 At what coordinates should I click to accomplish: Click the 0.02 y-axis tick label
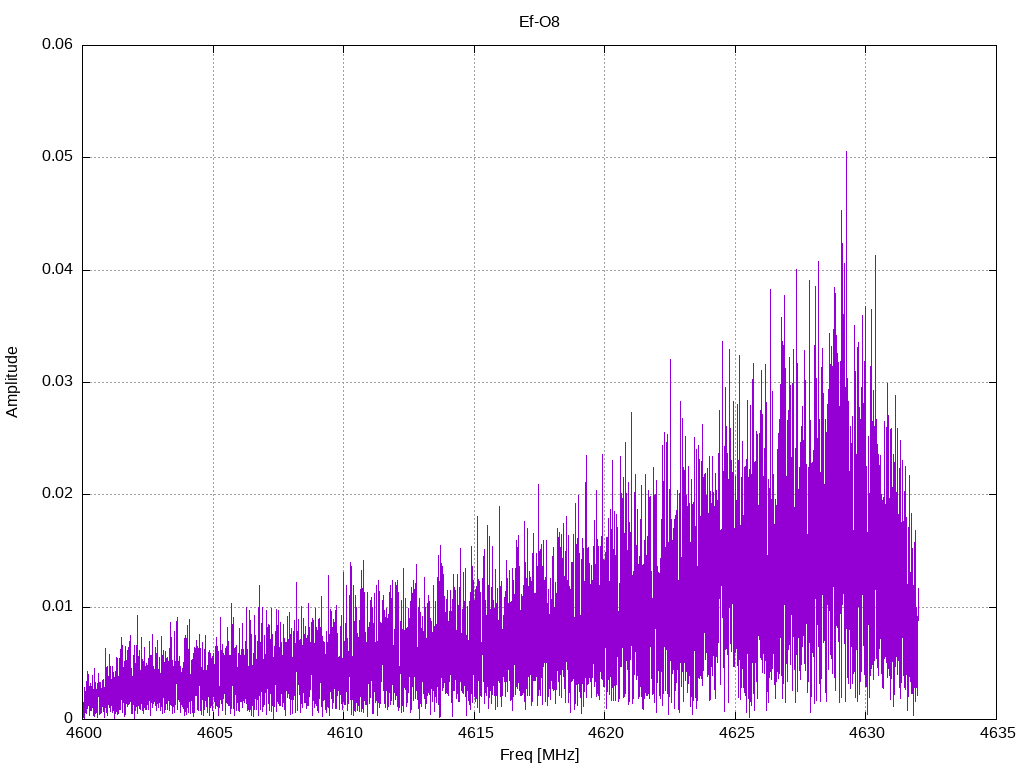click(57, 494)
